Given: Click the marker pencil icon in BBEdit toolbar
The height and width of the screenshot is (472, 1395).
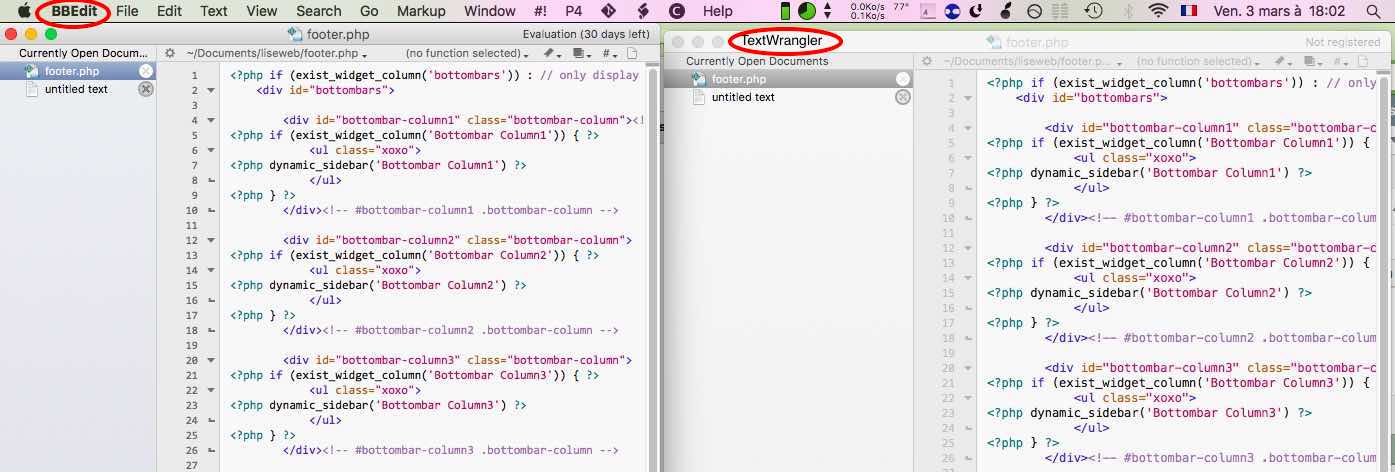Looking at the screenshot, I should tap(551, 54).
